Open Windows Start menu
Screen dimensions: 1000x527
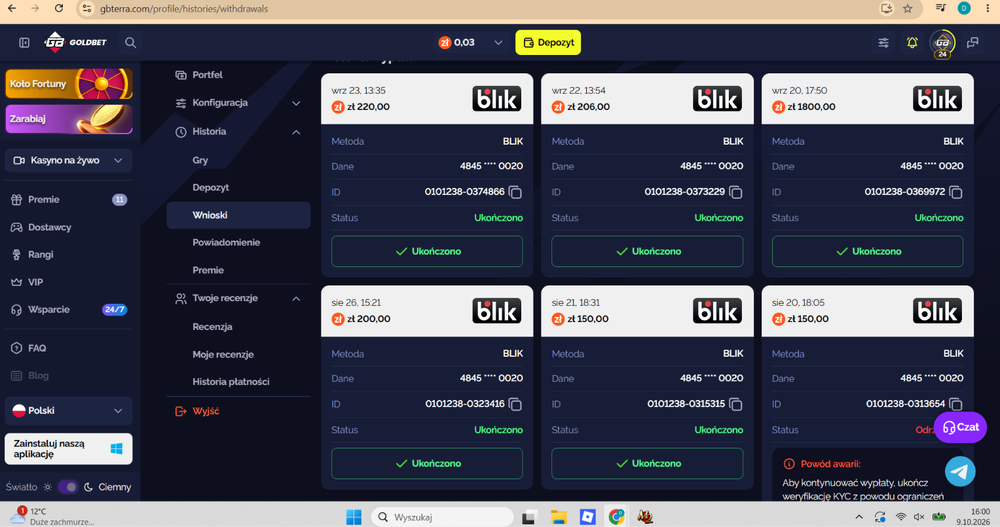[353, 517]
